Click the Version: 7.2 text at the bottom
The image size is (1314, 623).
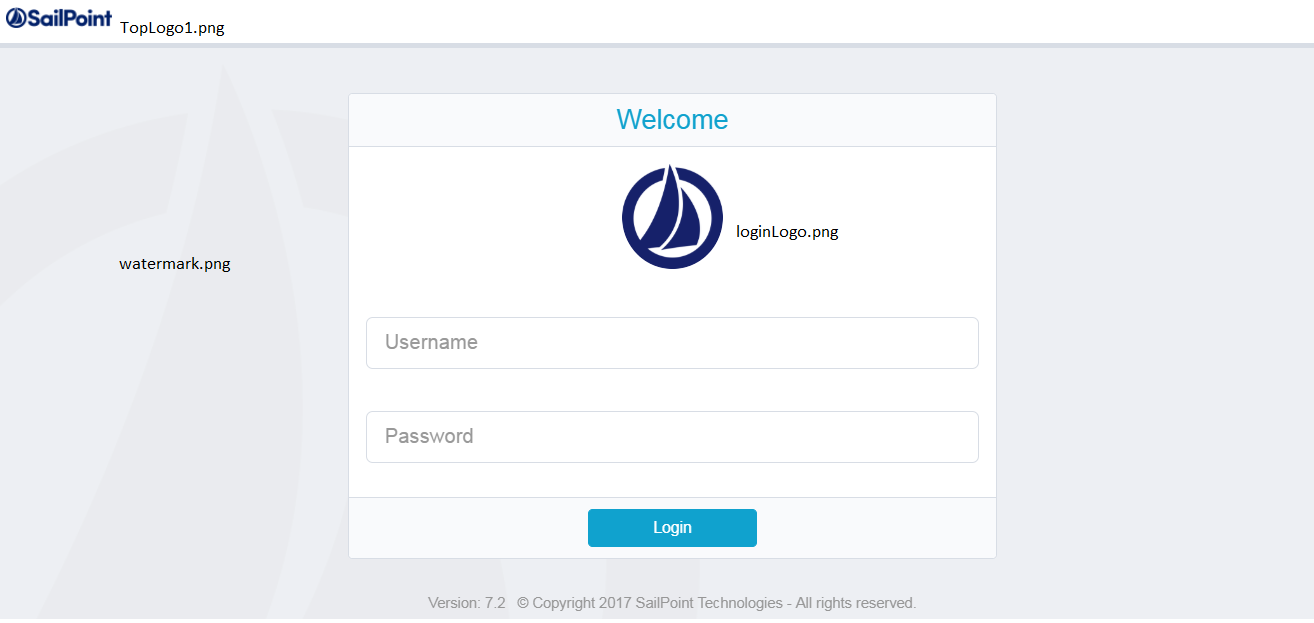tap(466, 603)
